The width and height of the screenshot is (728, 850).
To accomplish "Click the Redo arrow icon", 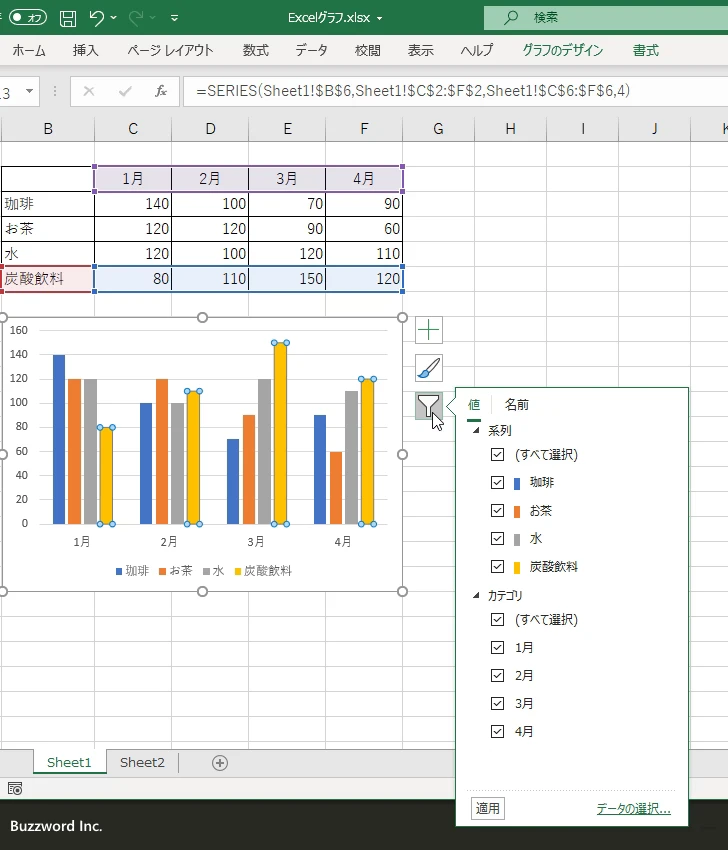I will (x=136, y=18).
